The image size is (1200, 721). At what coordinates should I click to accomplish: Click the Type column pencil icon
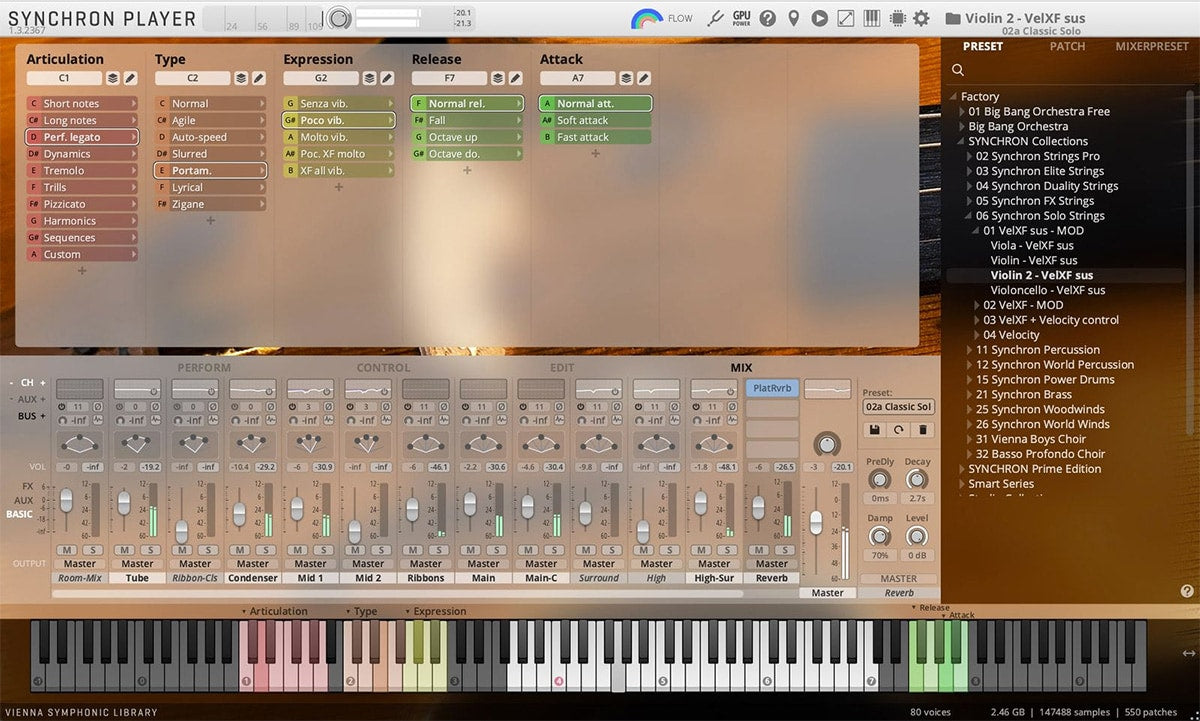[x=258, y=78]
